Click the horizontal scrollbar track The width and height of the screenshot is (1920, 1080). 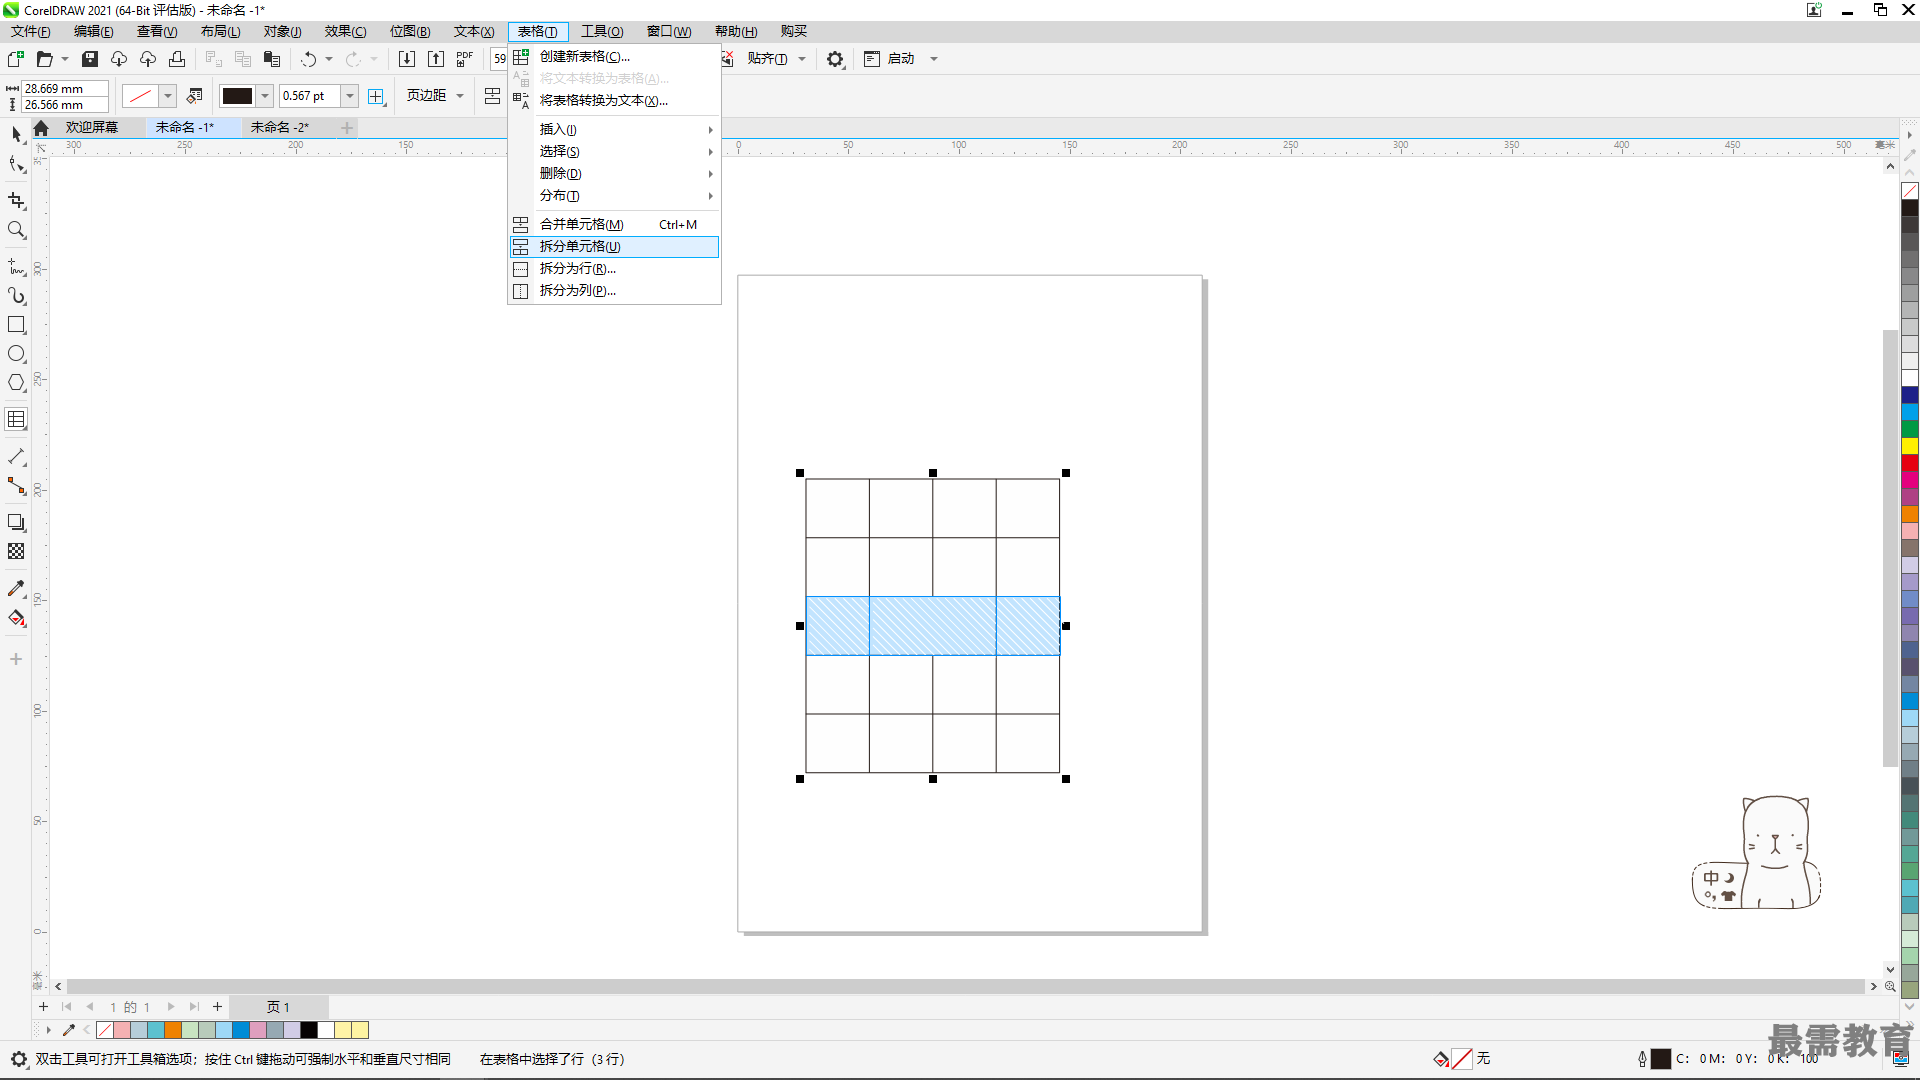(965, 986)
